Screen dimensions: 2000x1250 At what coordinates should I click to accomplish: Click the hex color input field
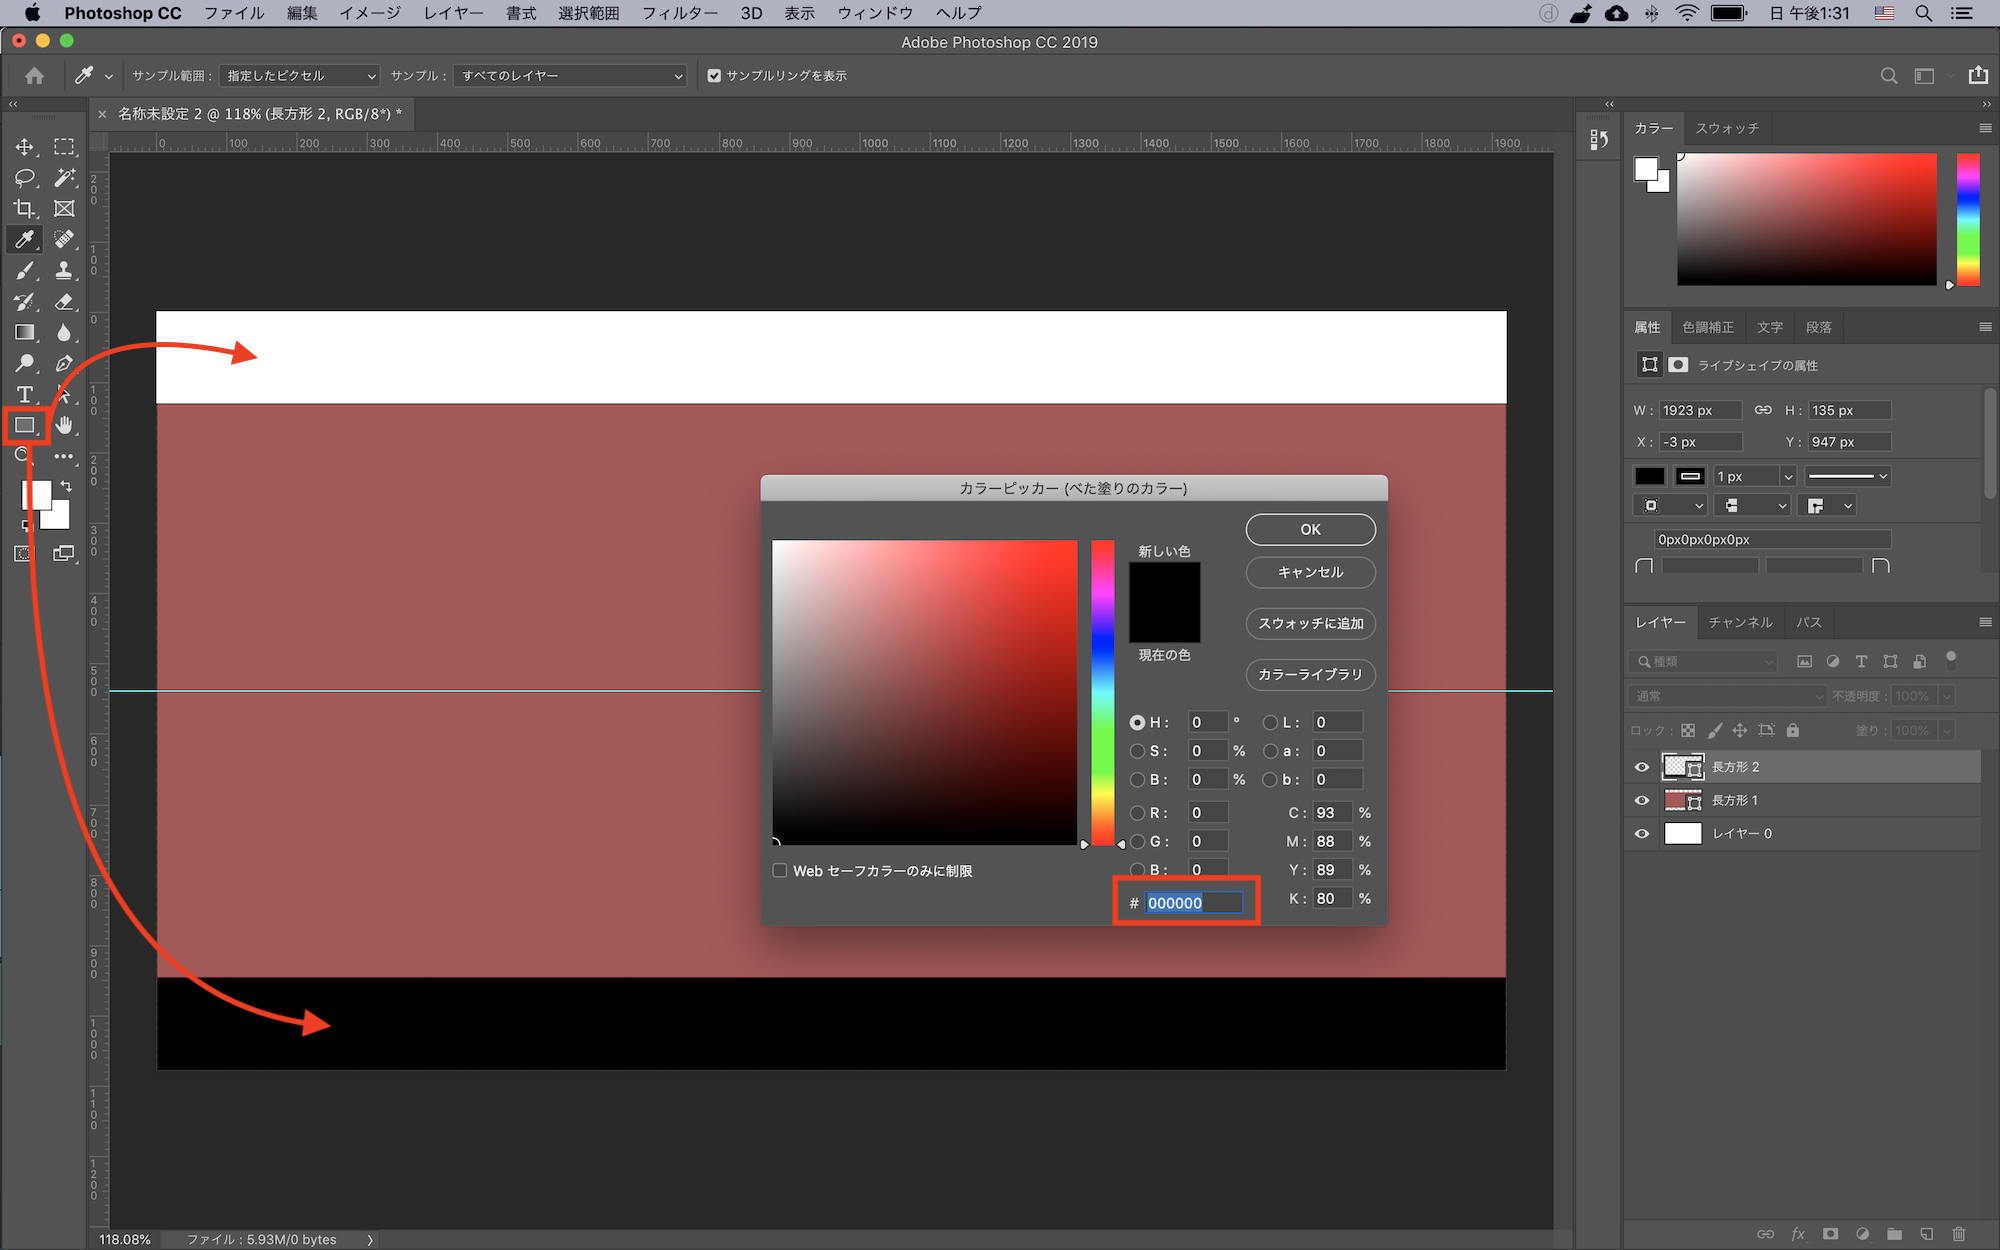pyautogui.click(x=1193, y=903)
